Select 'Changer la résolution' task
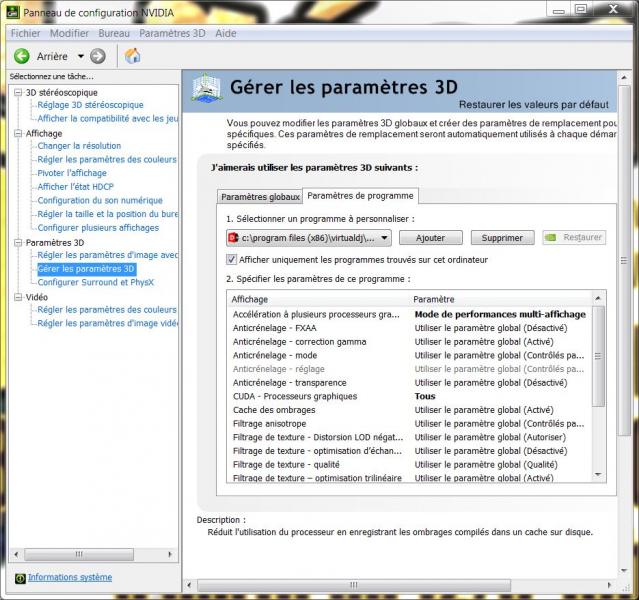Image resolution: width=639 pixels, height=600 pixels. (x=79, y=146)
